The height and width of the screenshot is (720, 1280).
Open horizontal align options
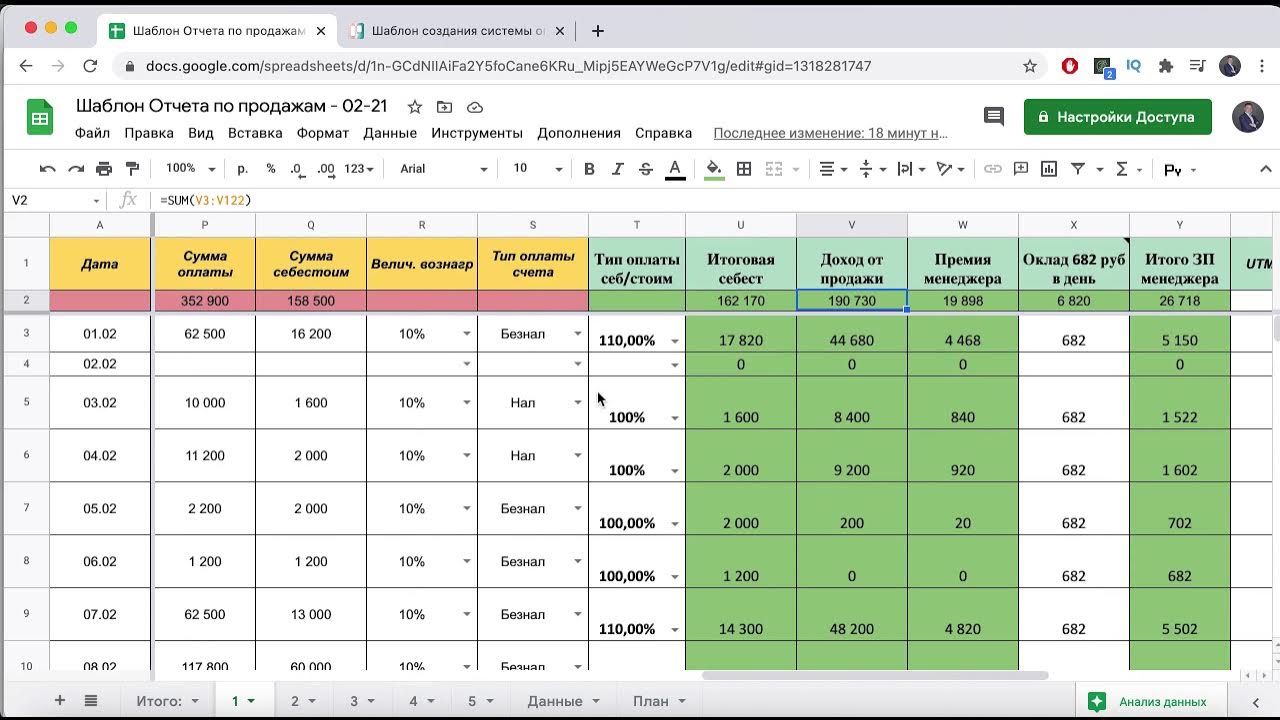(x=833, y=169)
